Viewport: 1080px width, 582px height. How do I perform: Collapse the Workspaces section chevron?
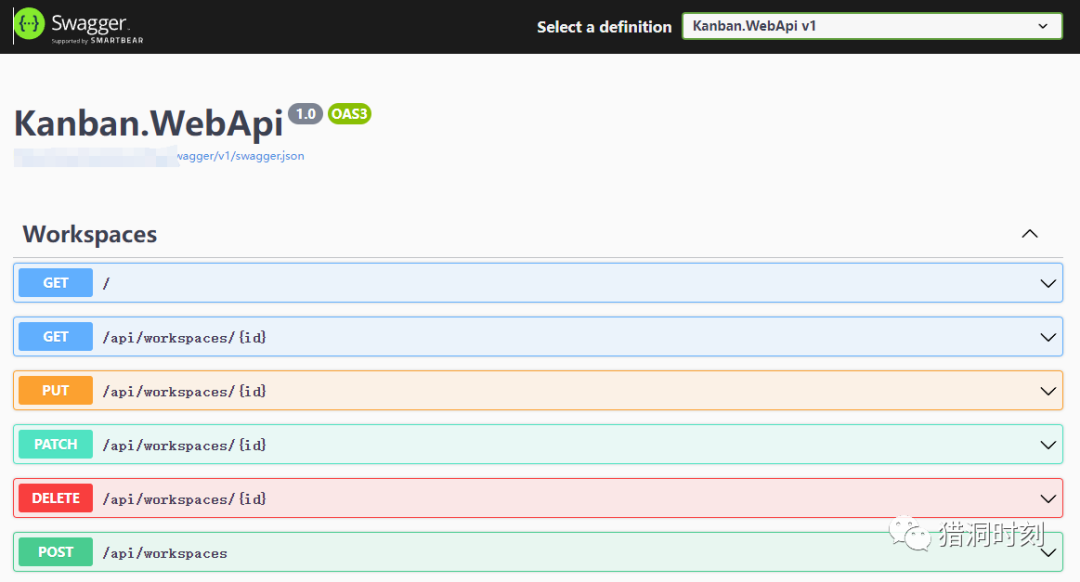coord(1030,234)
